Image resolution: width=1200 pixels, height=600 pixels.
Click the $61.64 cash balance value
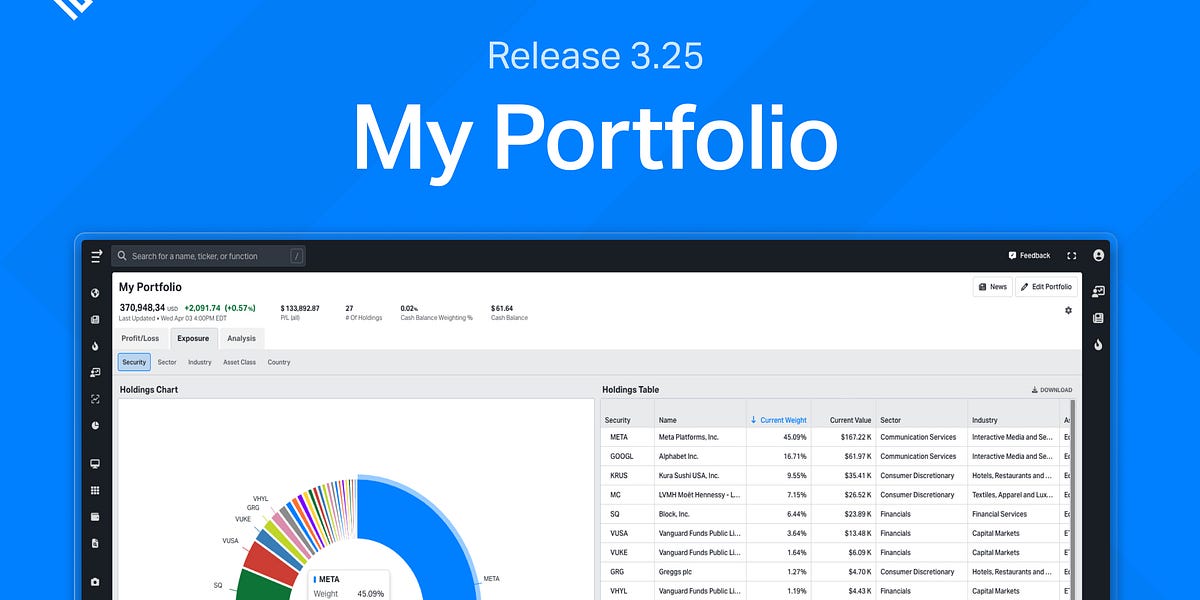click(502, 308)
